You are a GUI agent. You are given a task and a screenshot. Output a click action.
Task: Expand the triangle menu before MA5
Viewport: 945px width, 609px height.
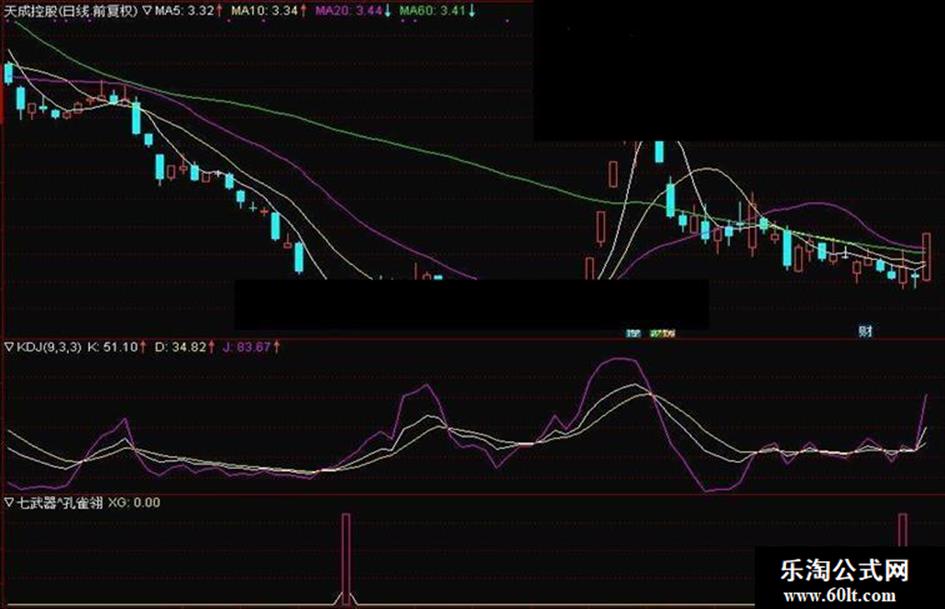click(147, 11)
